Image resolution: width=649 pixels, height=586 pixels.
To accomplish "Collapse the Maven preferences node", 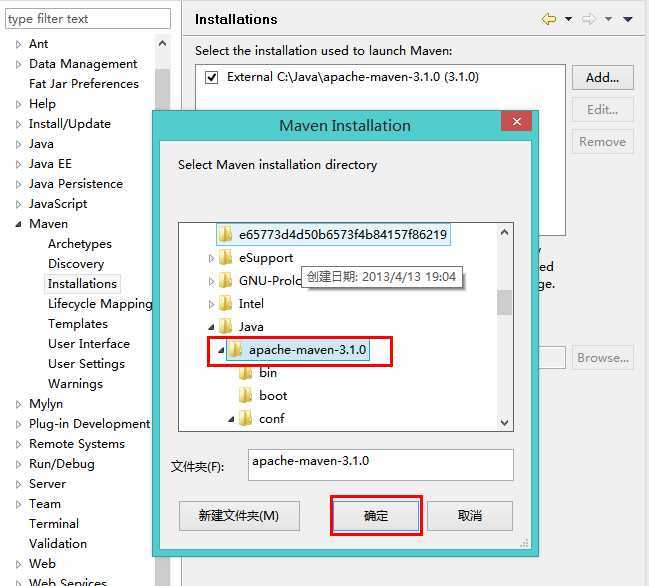I will [18, 224].
